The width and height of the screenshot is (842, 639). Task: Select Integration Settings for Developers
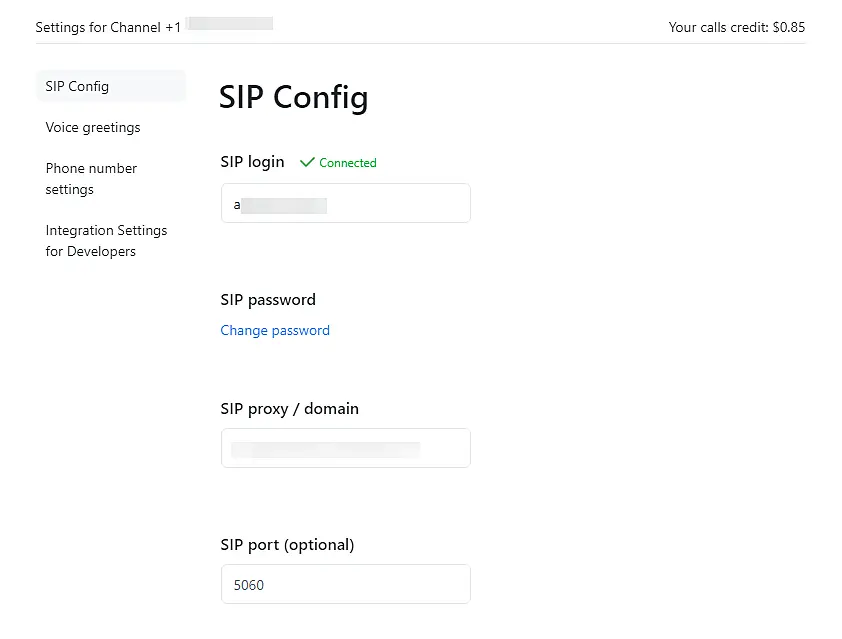click(x=106, y=240)
